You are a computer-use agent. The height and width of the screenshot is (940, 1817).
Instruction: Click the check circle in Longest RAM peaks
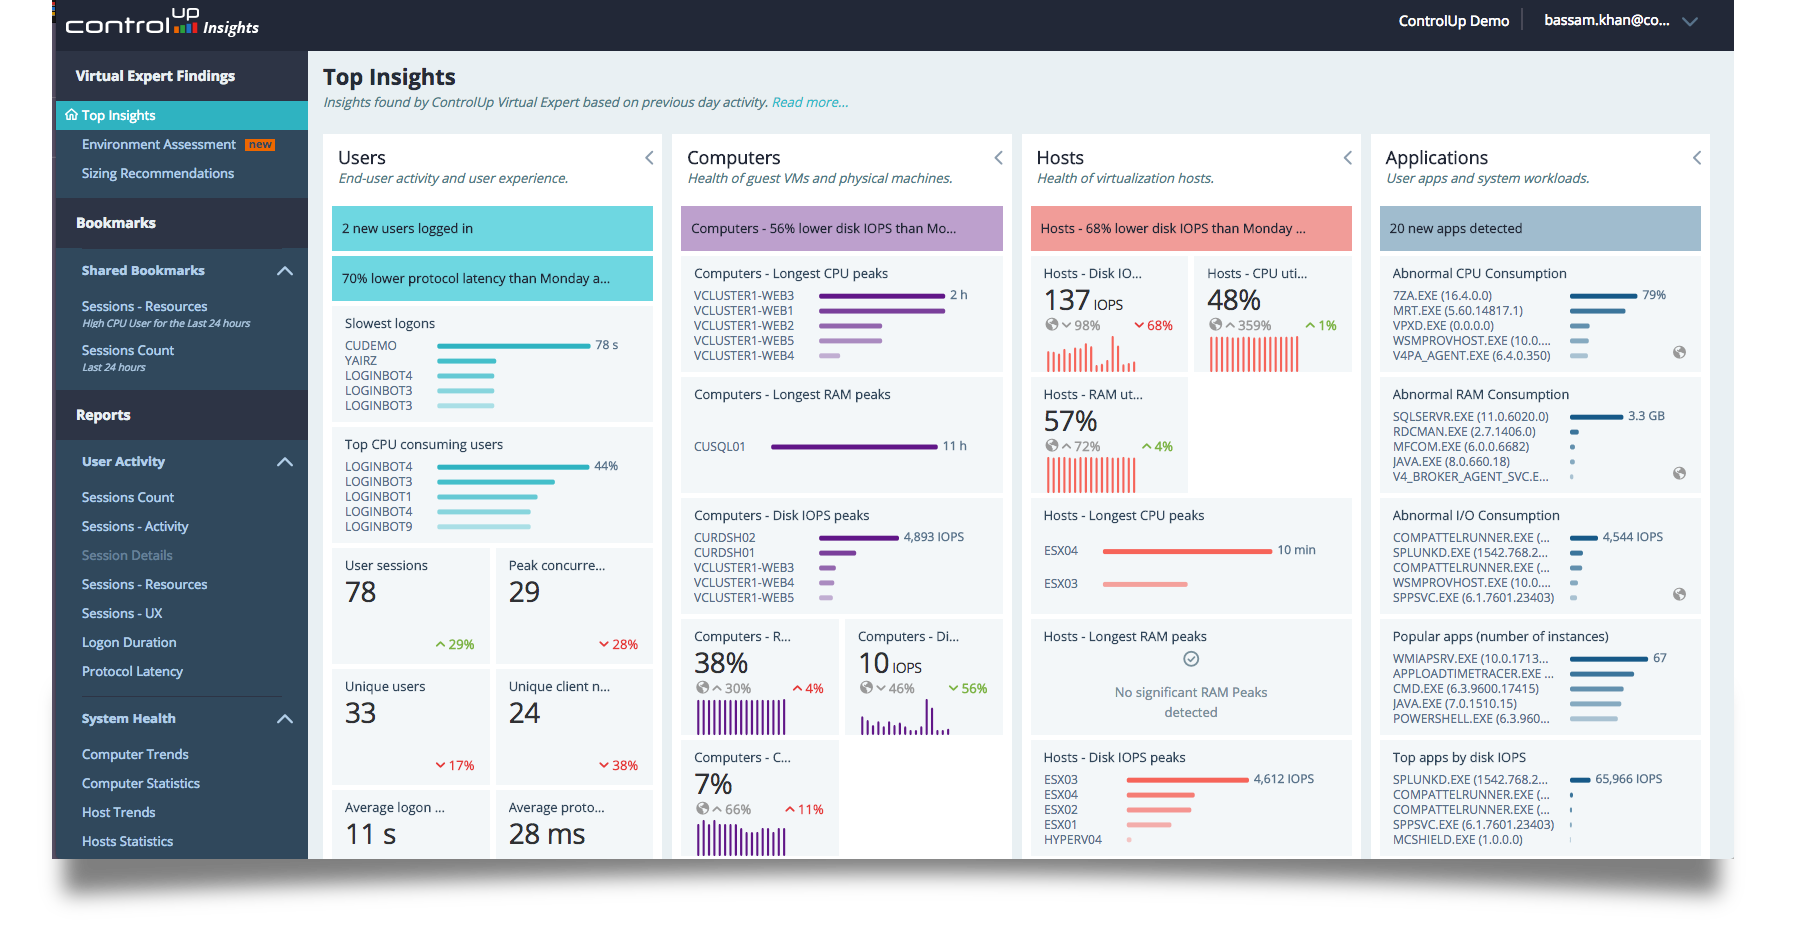[x=1191, y=659]
